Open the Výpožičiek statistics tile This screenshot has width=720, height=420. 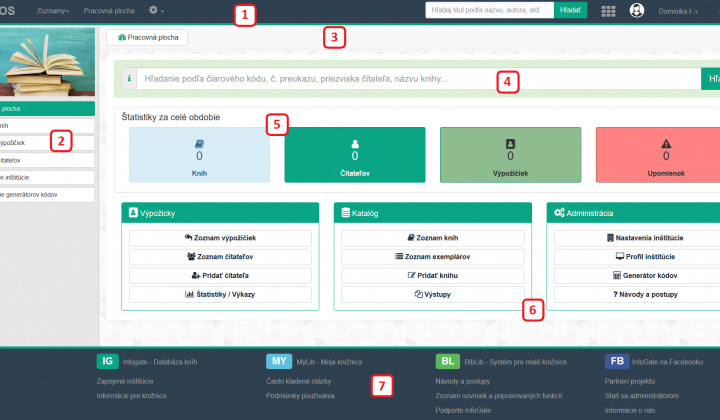(510, 154)
